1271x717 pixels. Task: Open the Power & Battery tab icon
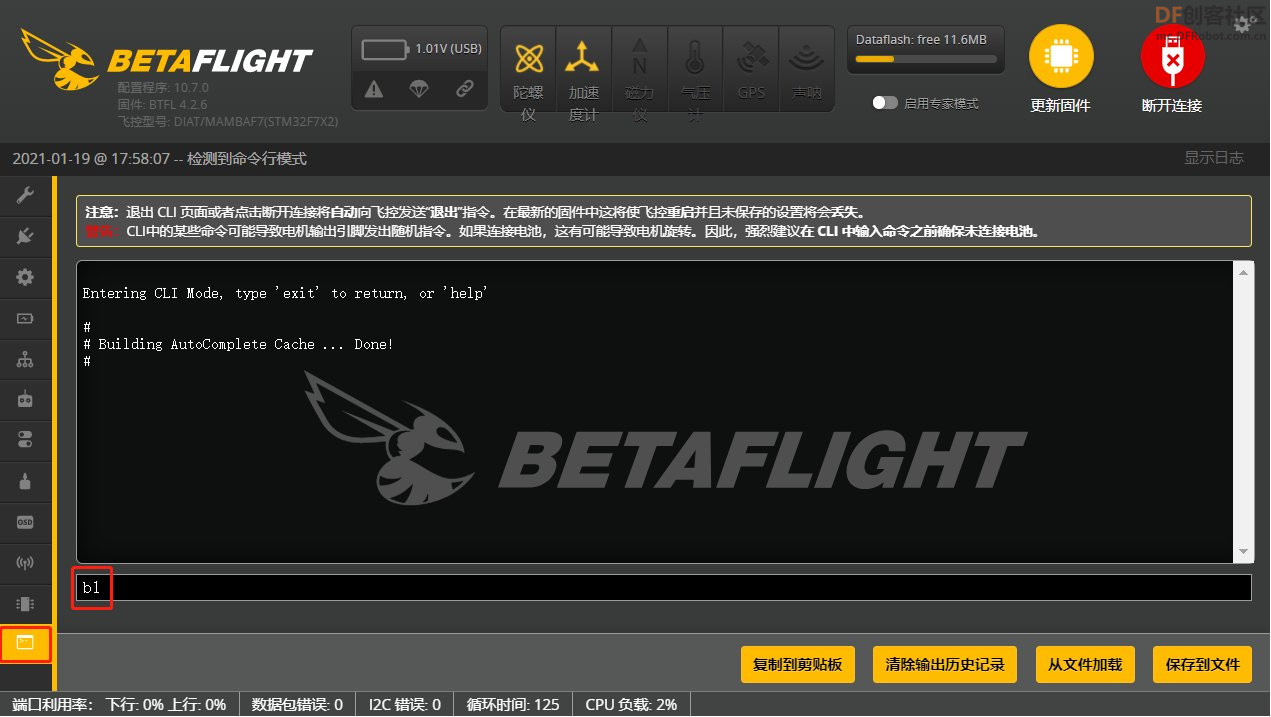(25, 318)
